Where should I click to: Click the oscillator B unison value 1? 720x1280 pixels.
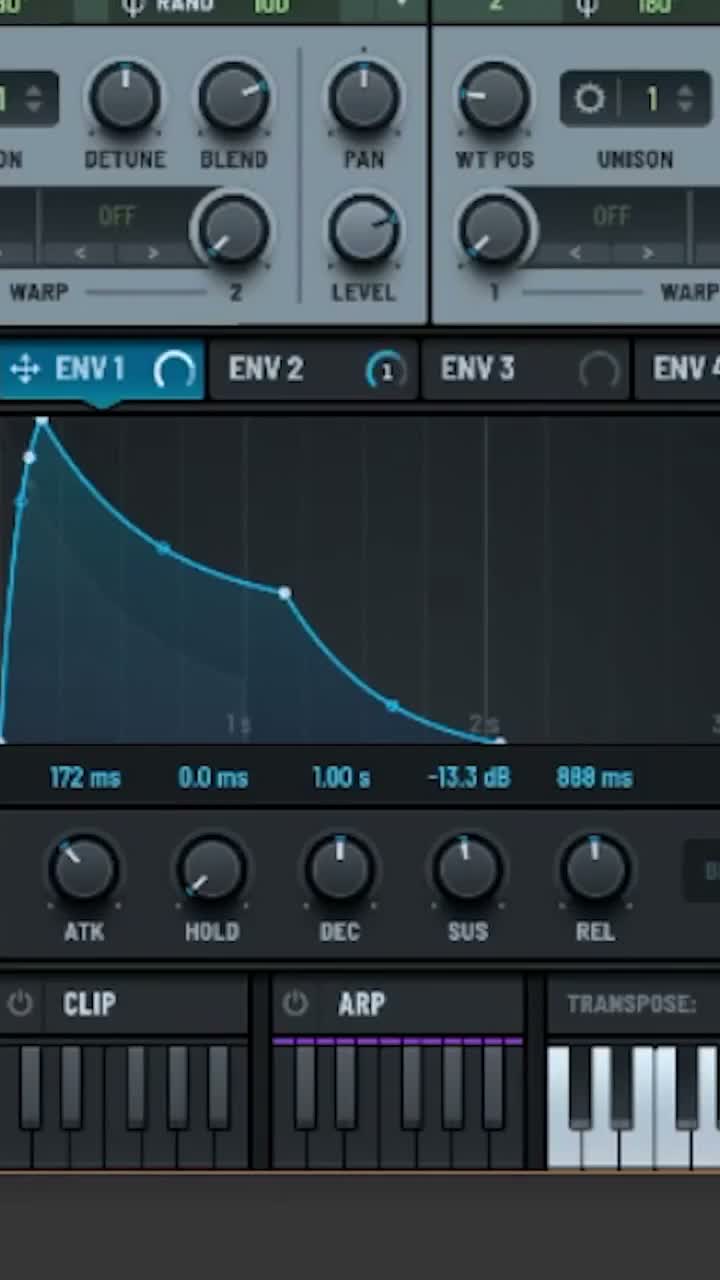(x=652, y=99)
